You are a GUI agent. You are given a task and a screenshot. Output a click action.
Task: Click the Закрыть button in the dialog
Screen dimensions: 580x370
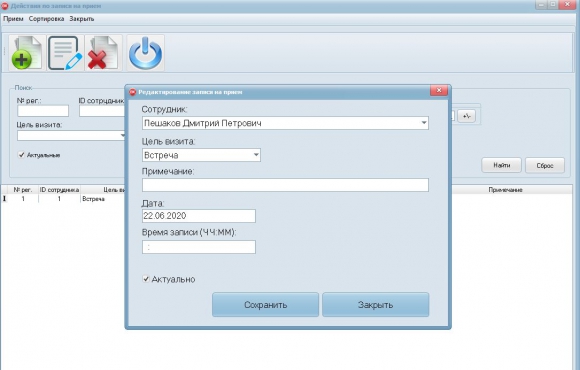[x=375, y=305]
